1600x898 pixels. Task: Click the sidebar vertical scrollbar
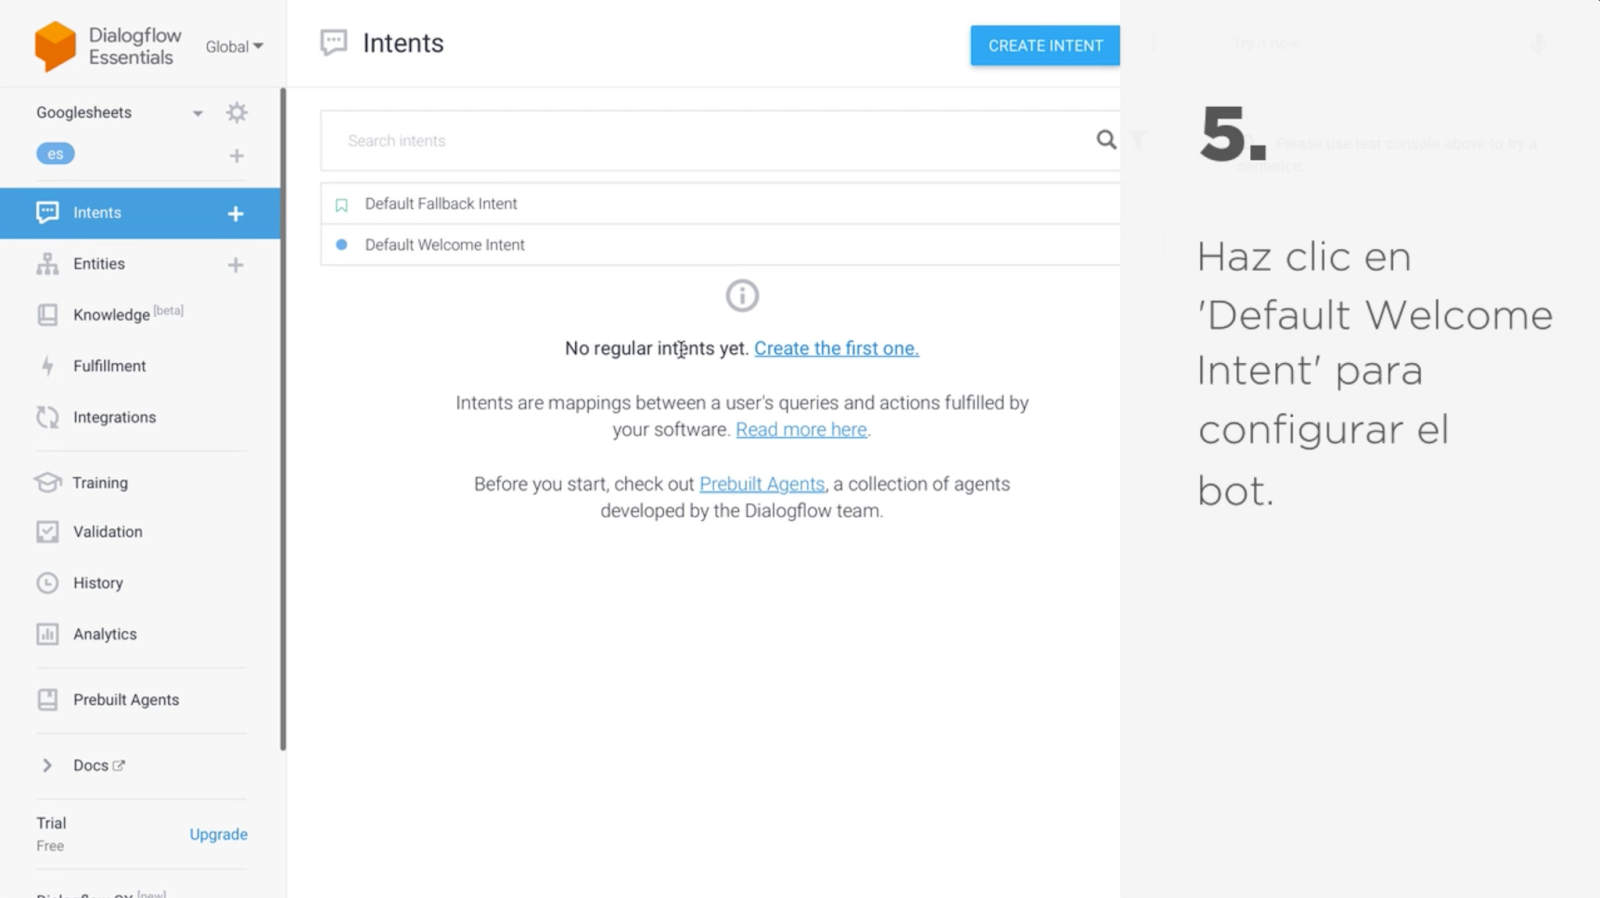283,420
